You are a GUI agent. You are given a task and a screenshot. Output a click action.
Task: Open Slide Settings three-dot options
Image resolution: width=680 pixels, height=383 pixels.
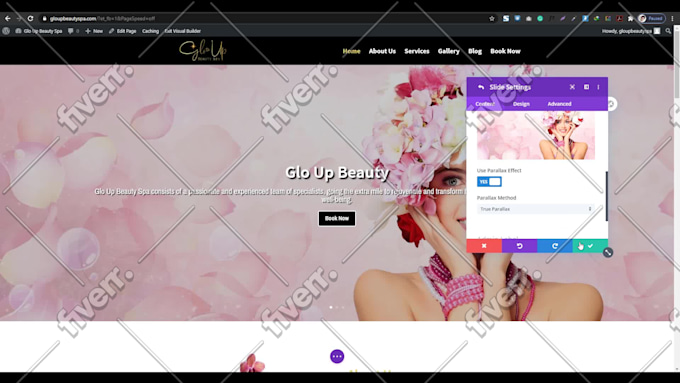pos(598,87)
